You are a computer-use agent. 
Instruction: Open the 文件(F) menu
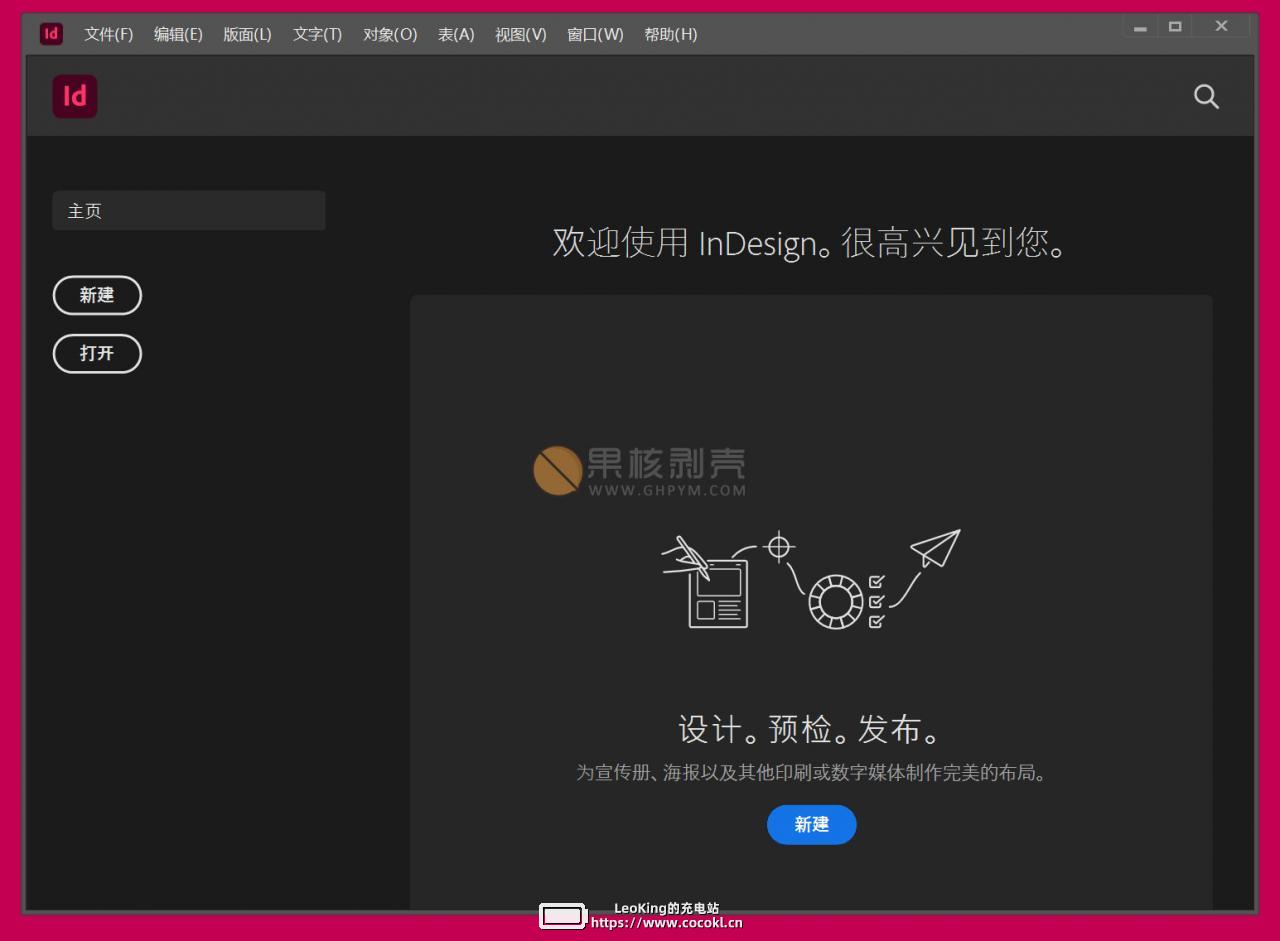pyautogui.click(x=109, y=34)
